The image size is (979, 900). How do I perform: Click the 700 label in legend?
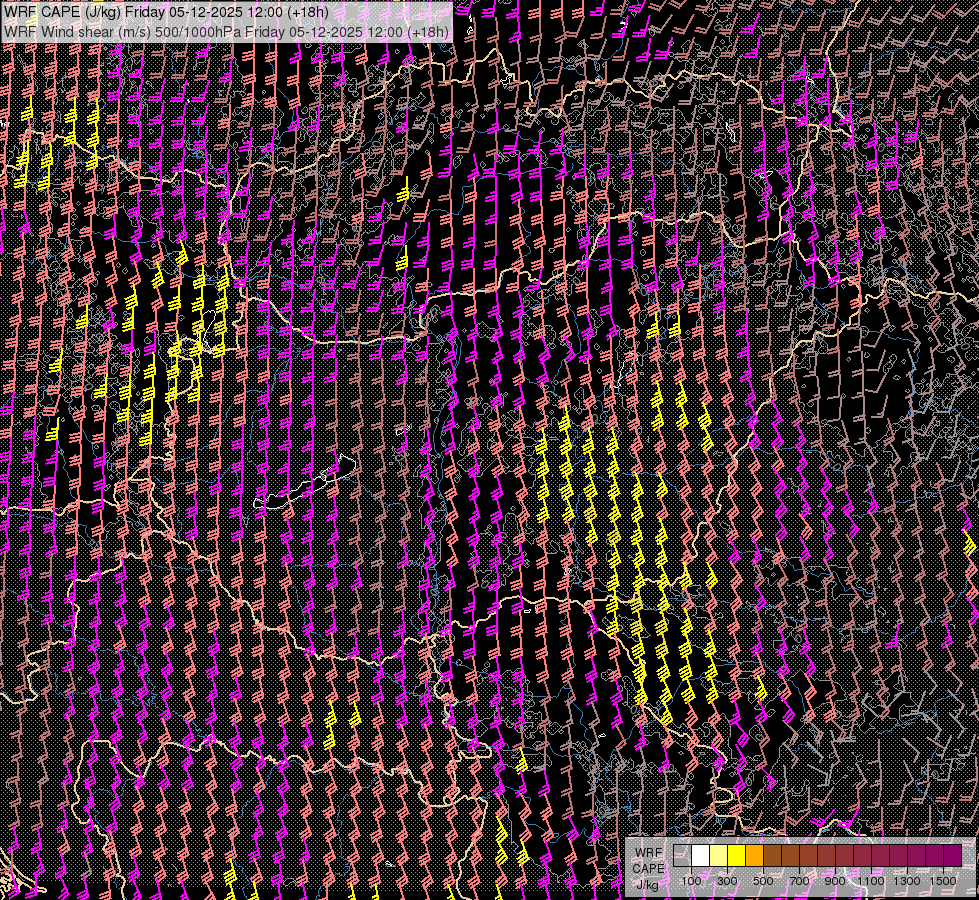coord(799,880)
